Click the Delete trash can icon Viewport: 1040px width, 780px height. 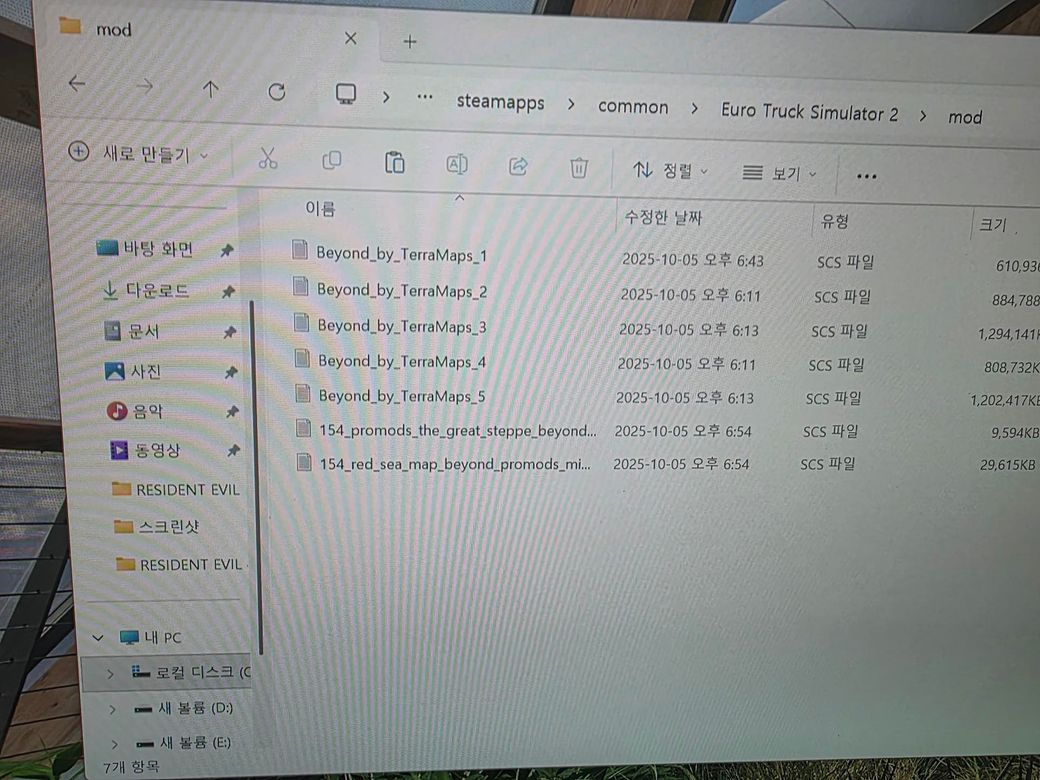[x=579, y=168]
